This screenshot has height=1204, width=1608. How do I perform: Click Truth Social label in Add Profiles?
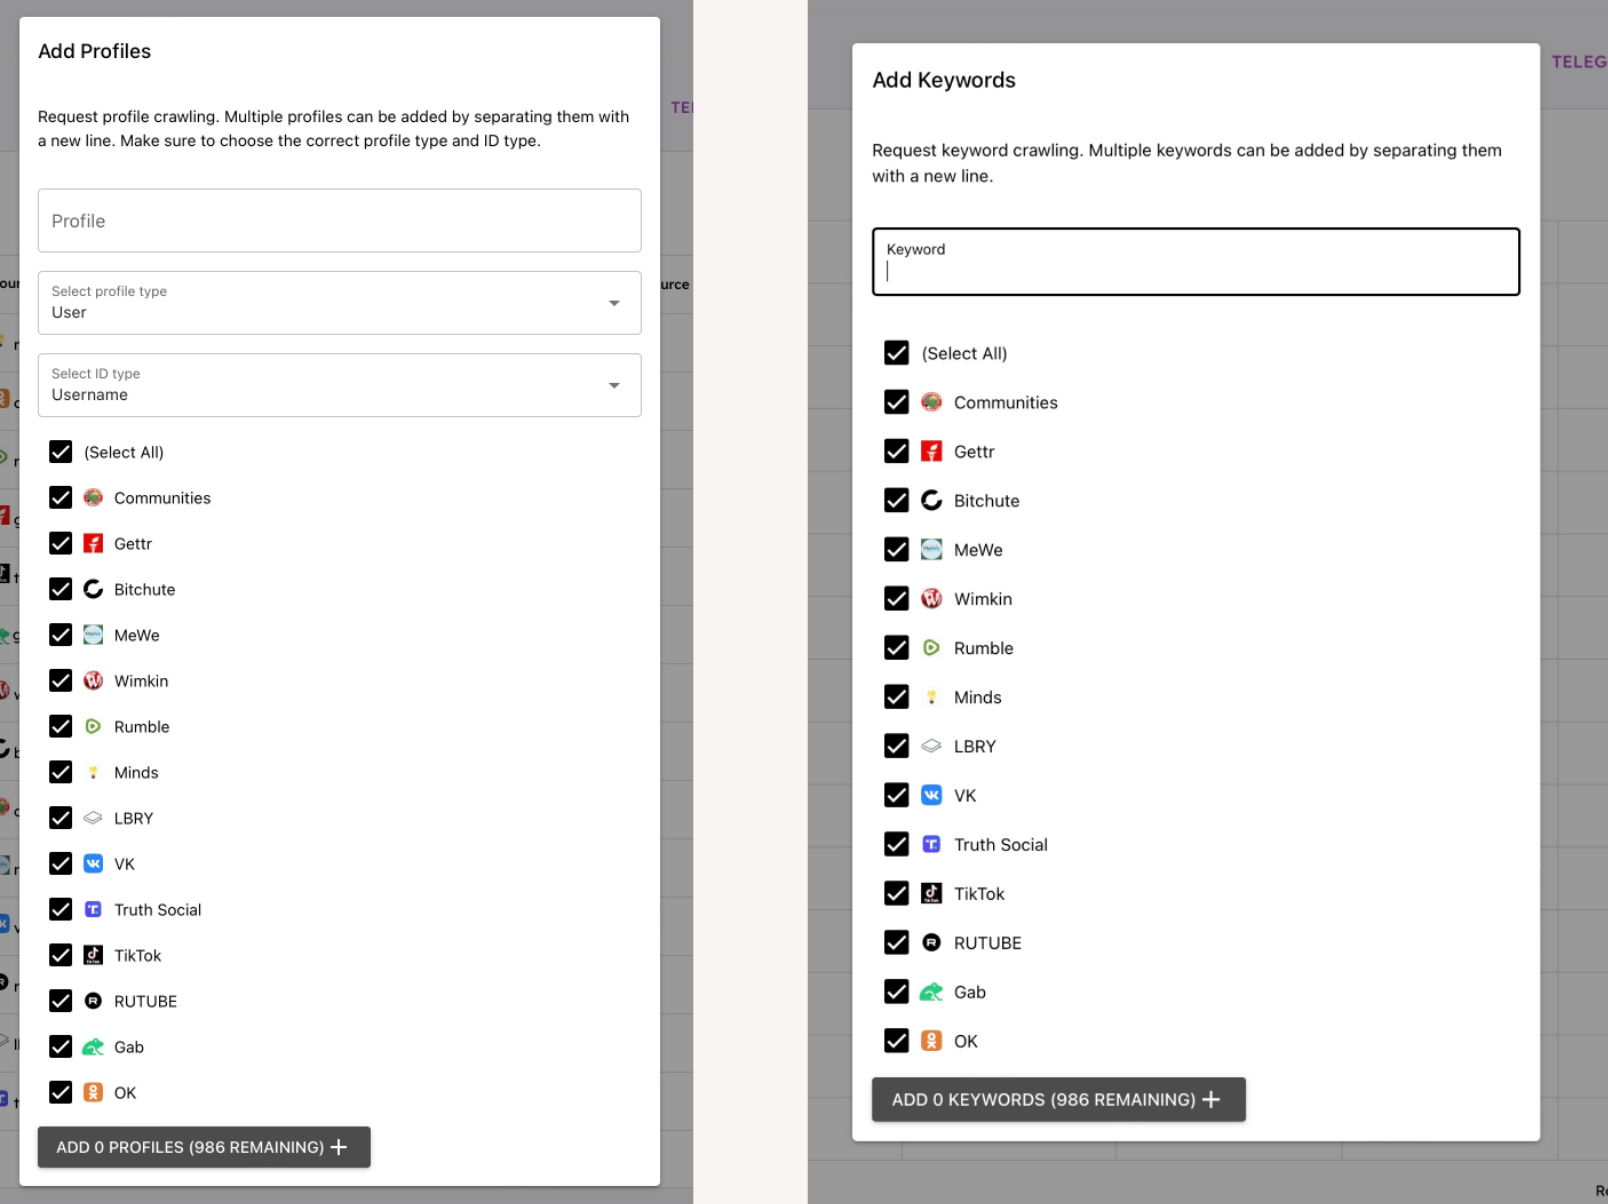[158, 910]
